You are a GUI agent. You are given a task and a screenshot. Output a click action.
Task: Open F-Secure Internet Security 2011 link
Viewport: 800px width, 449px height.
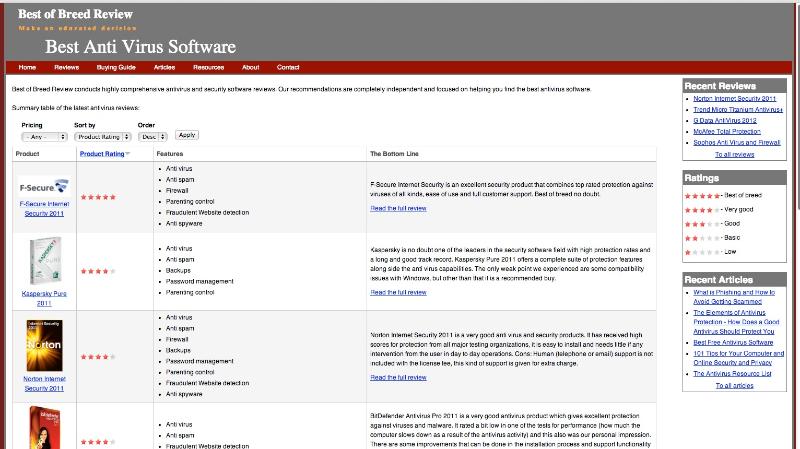(44, 209)
